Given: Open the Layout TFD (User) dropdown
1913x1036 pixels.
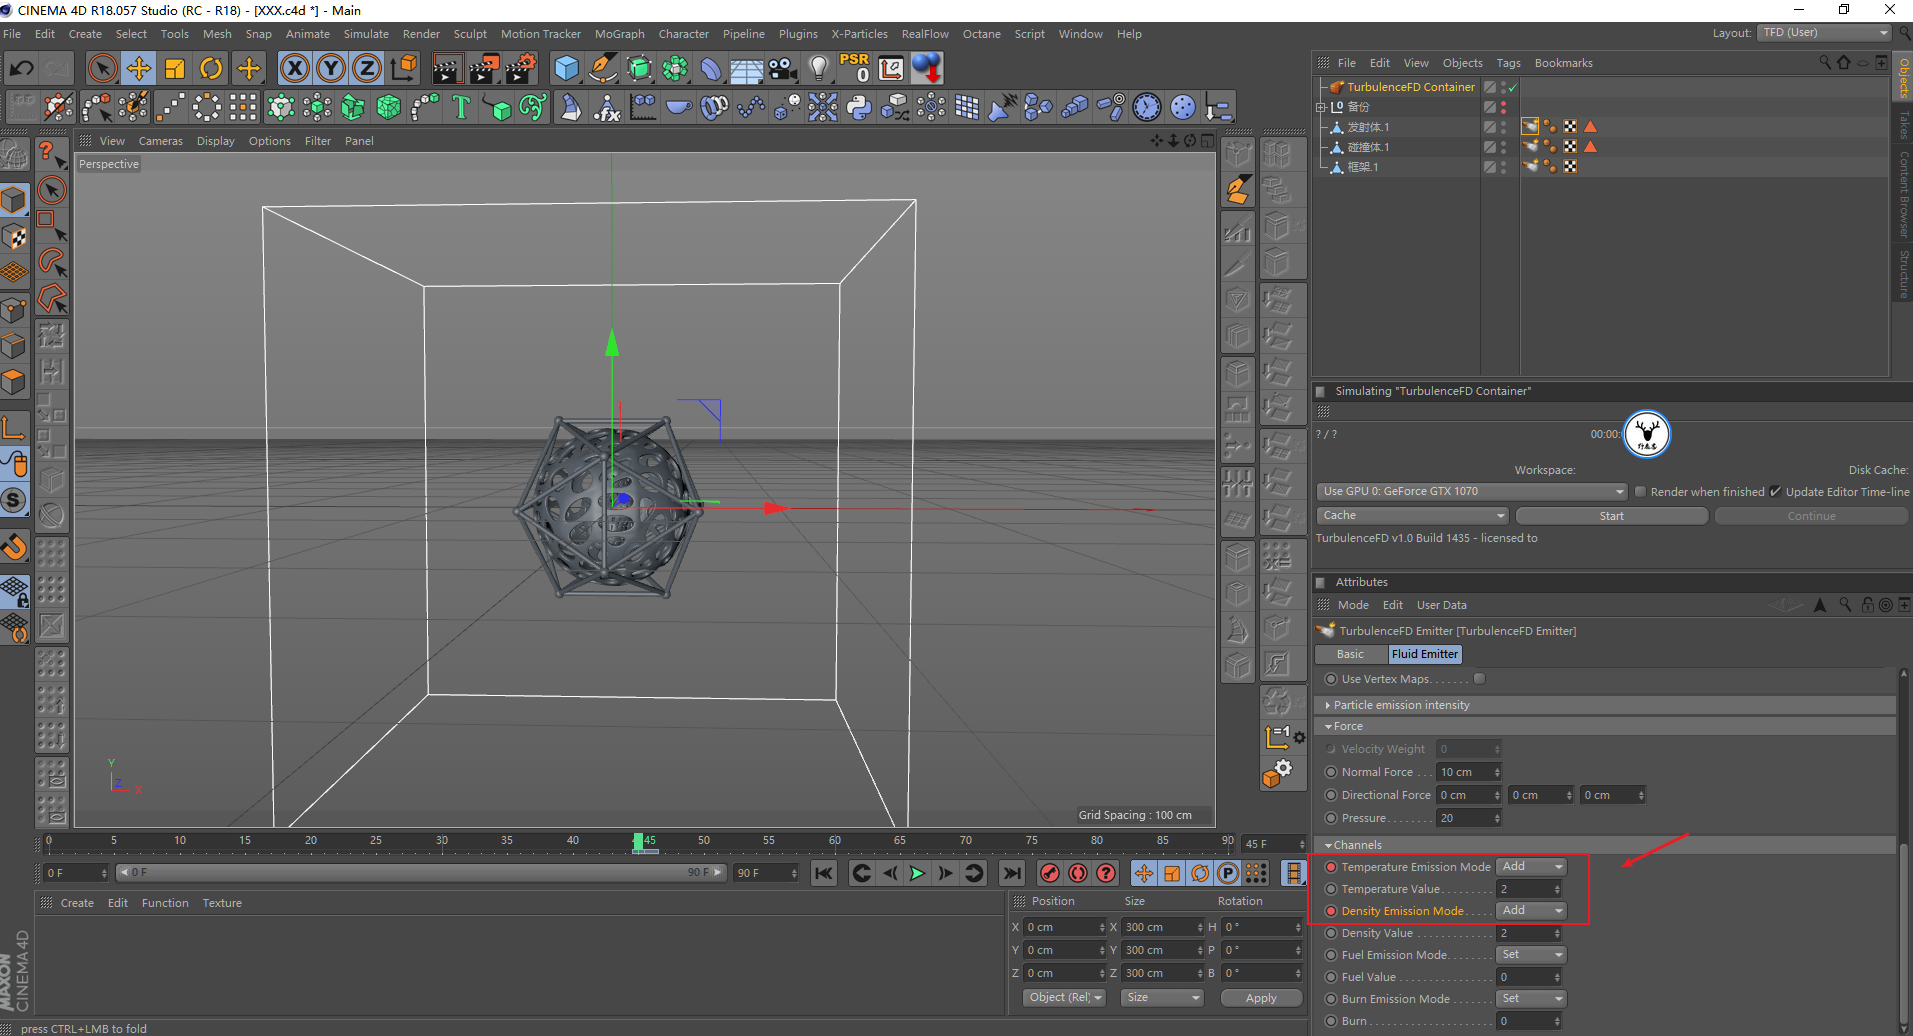Looking at the screenshot, I should [x=1825, y=33].
